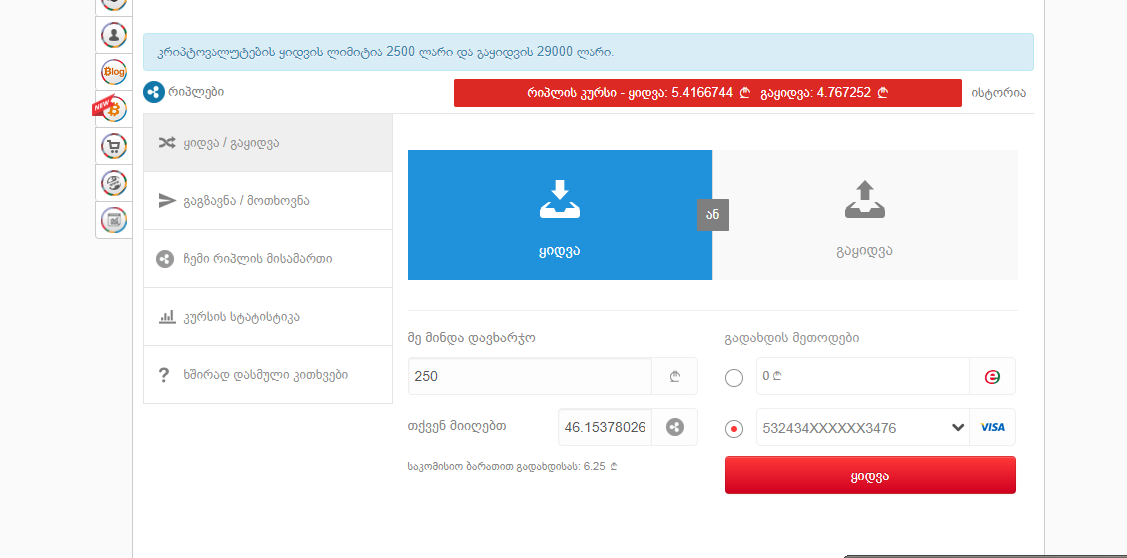Click the რიპლები heading text
Image resolution: width=1127 pixels, height=558 pixels.
pos(196,92)
